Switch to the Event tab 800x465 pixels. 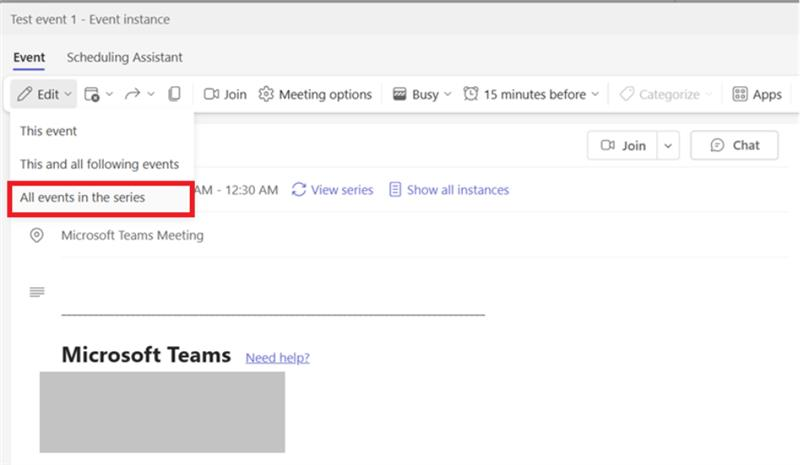(x=29, y=57)
